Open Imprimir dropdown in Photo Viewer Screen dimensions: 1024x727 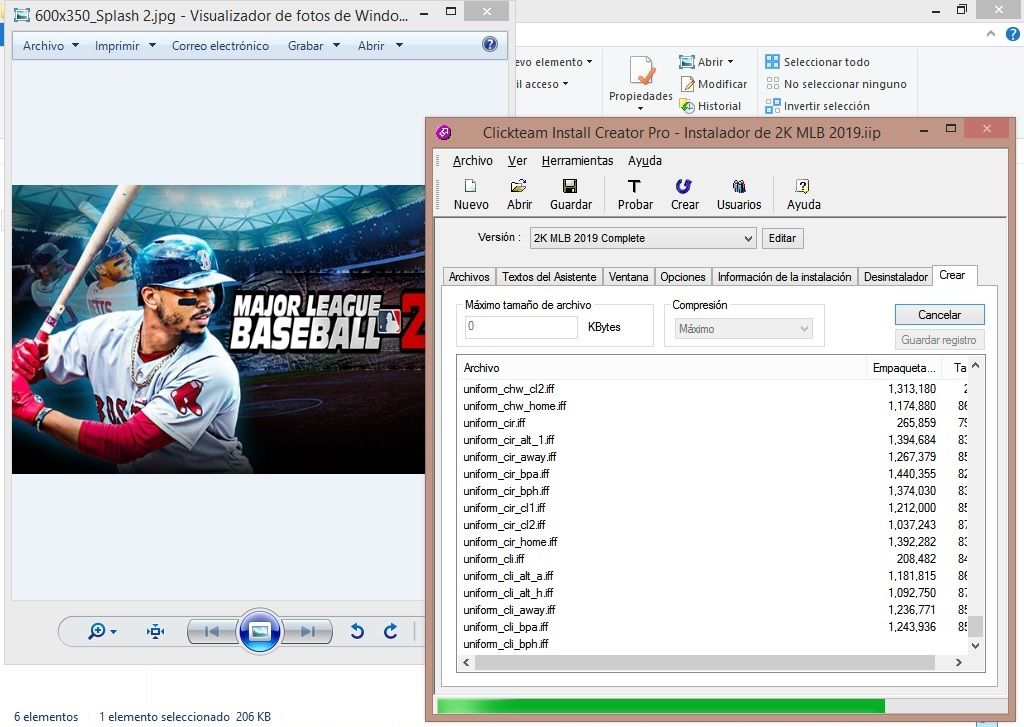[x=125, y=46]
